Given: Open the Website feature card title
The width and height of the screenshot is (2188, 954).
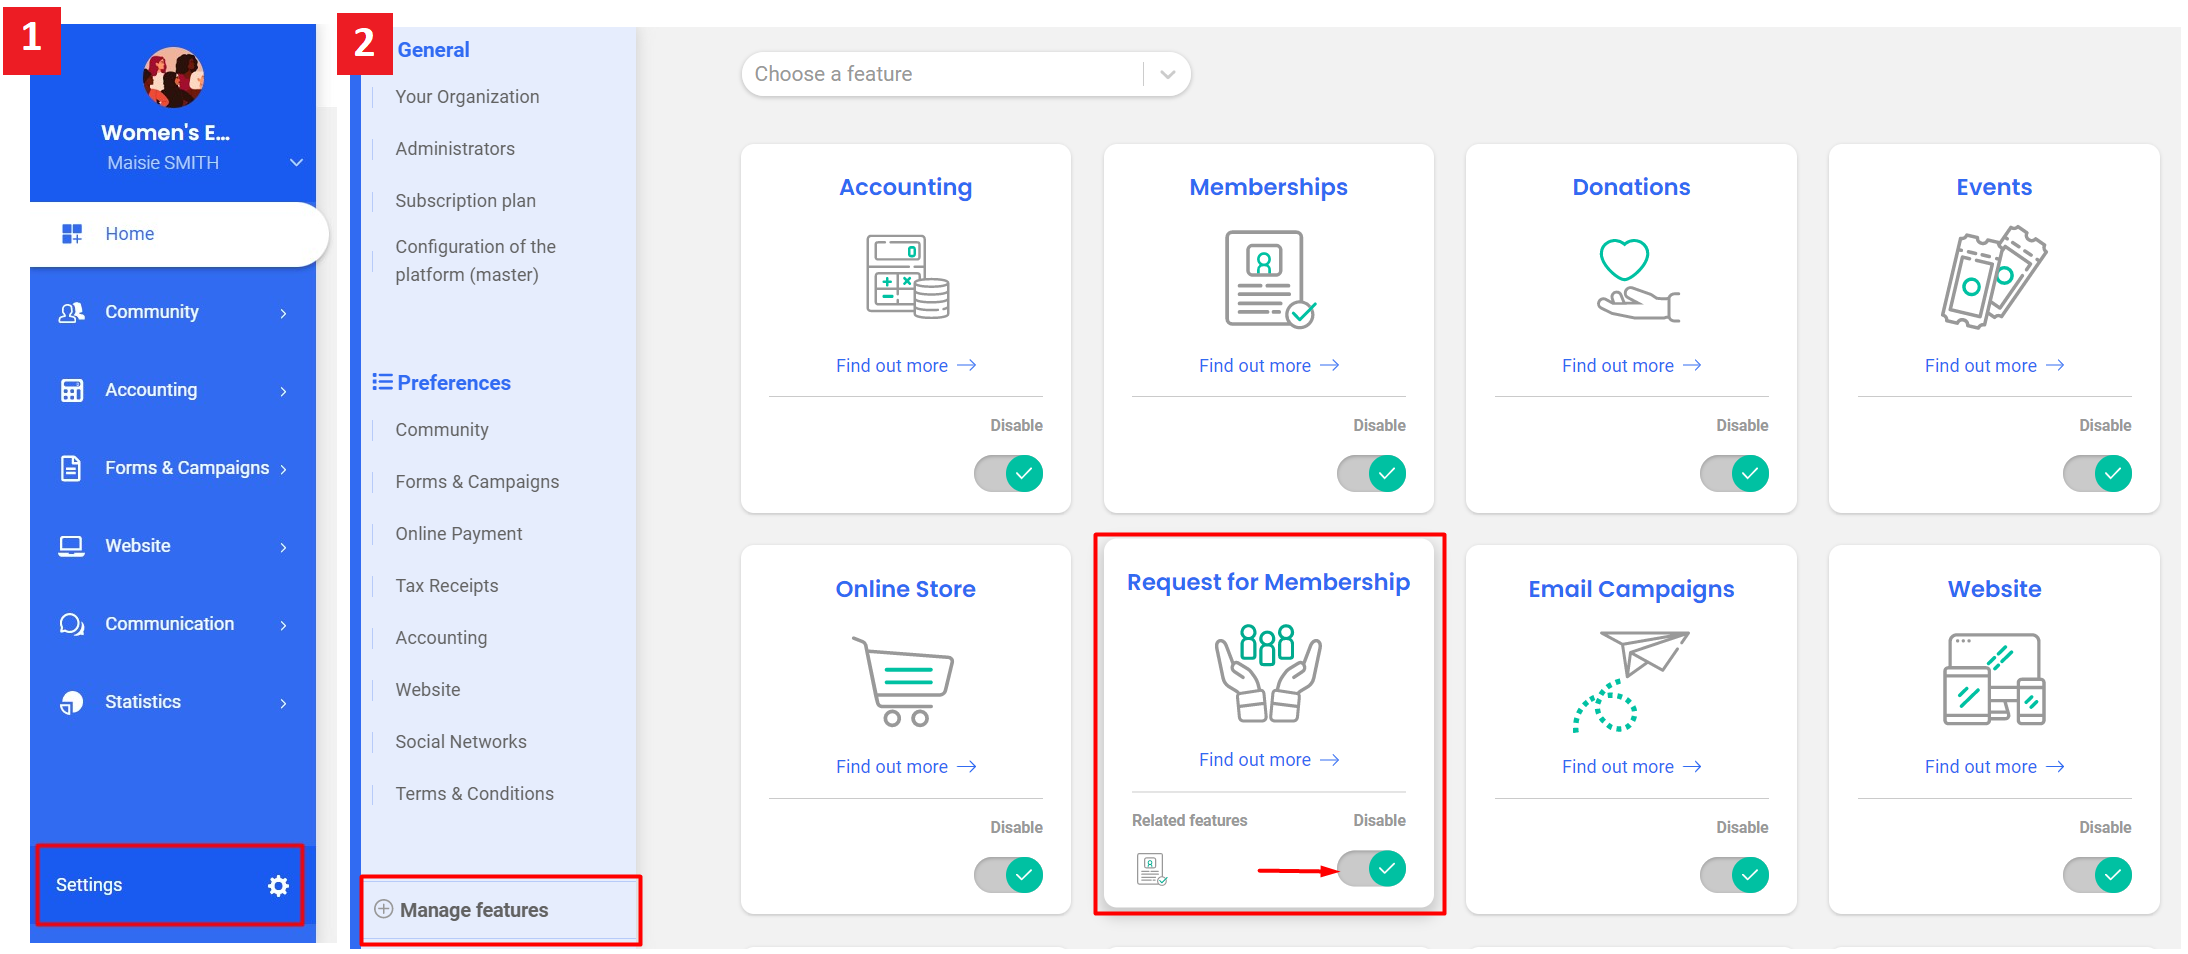Looking at the screenshot, I should click(x=1994, y=589).
